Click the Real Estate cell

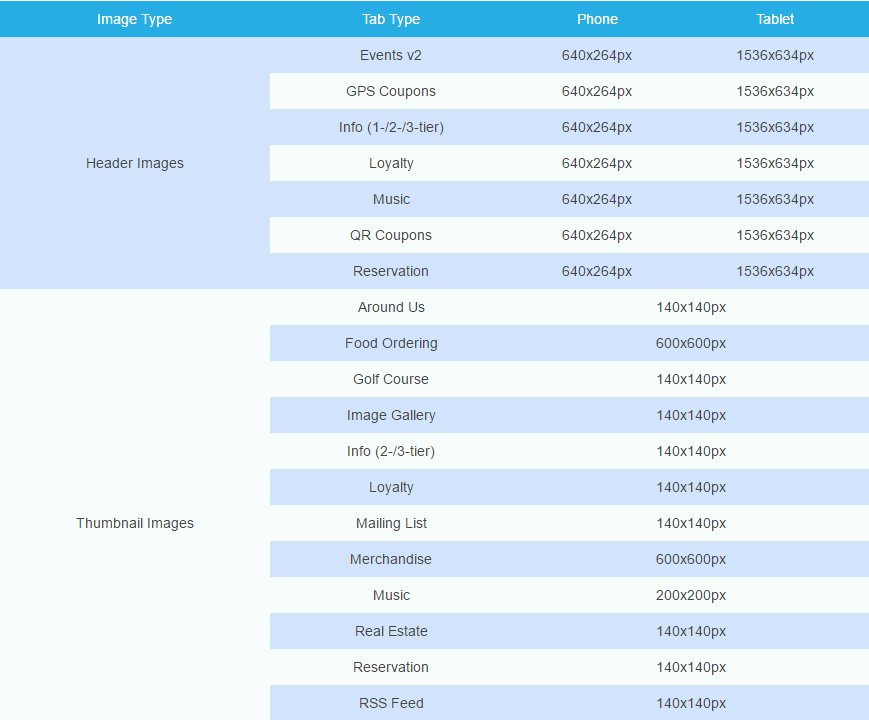click(x=391, y=631)
